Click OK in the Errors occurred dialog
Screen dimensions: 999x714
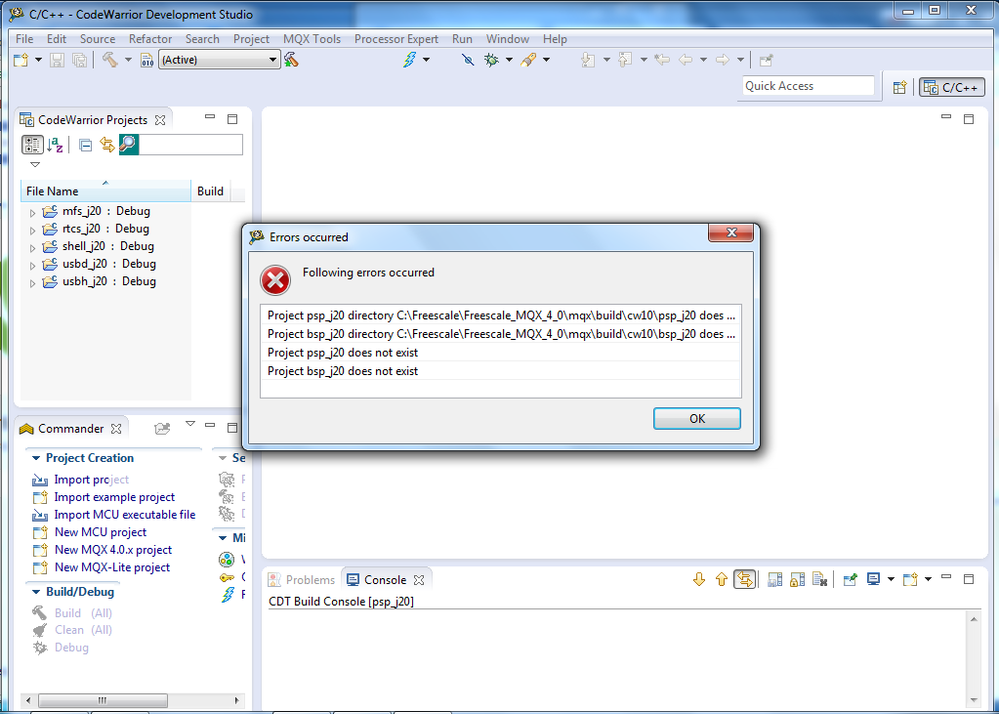pyautogui.click(x=696, y=418)
